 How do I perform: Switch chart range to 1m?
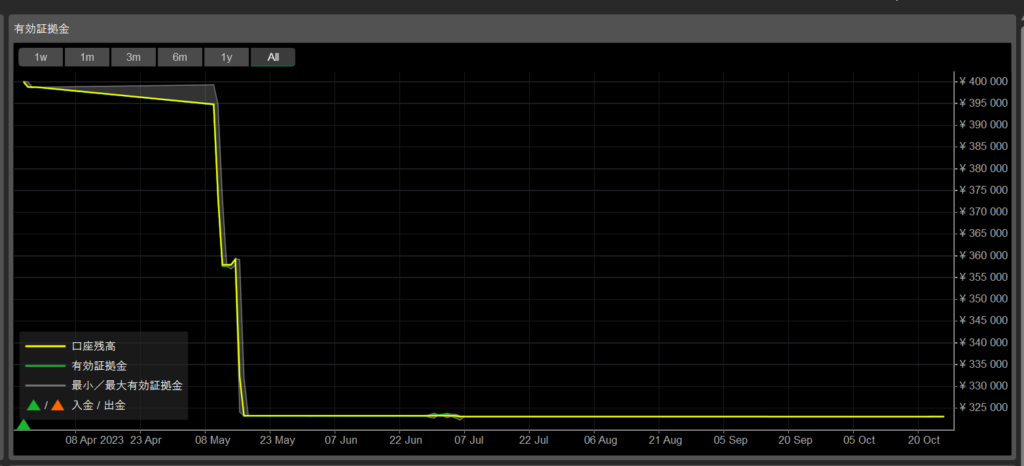click(x=87, y=57)
